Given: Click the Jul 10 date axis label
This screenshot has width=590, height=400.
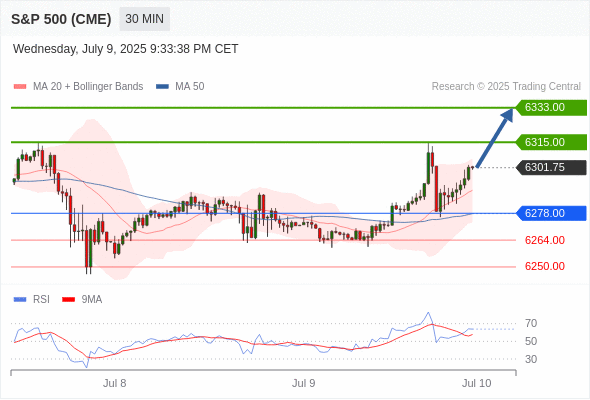Looking at the screenshot, I should (477, 383).
